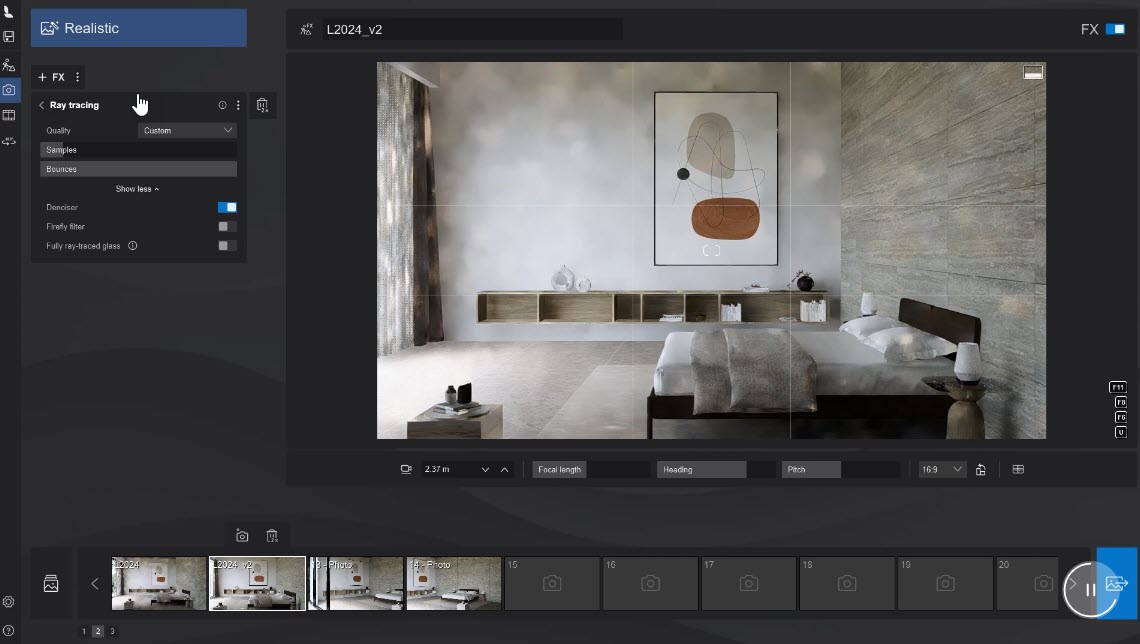The image size is (1140, 644).
Task: Toggle the Denoiser switch
Action: 227,207
